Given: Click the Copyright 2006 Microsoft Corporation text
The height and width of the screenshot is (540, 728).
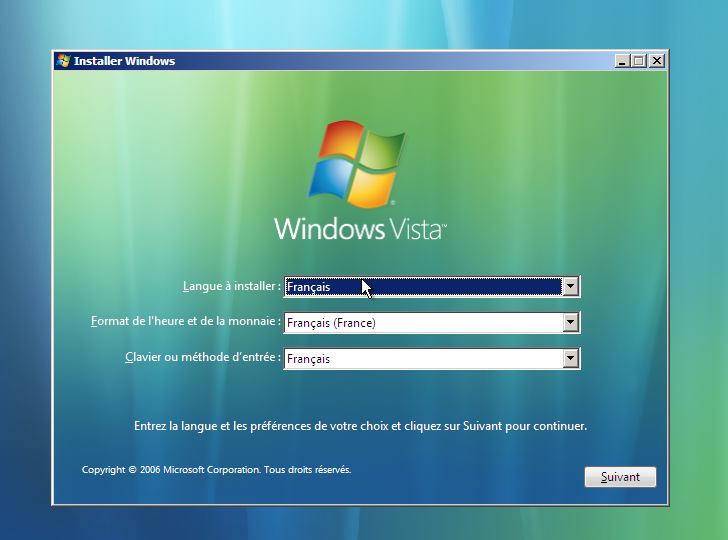Looking at the screenshot, I should coord(216,469).
